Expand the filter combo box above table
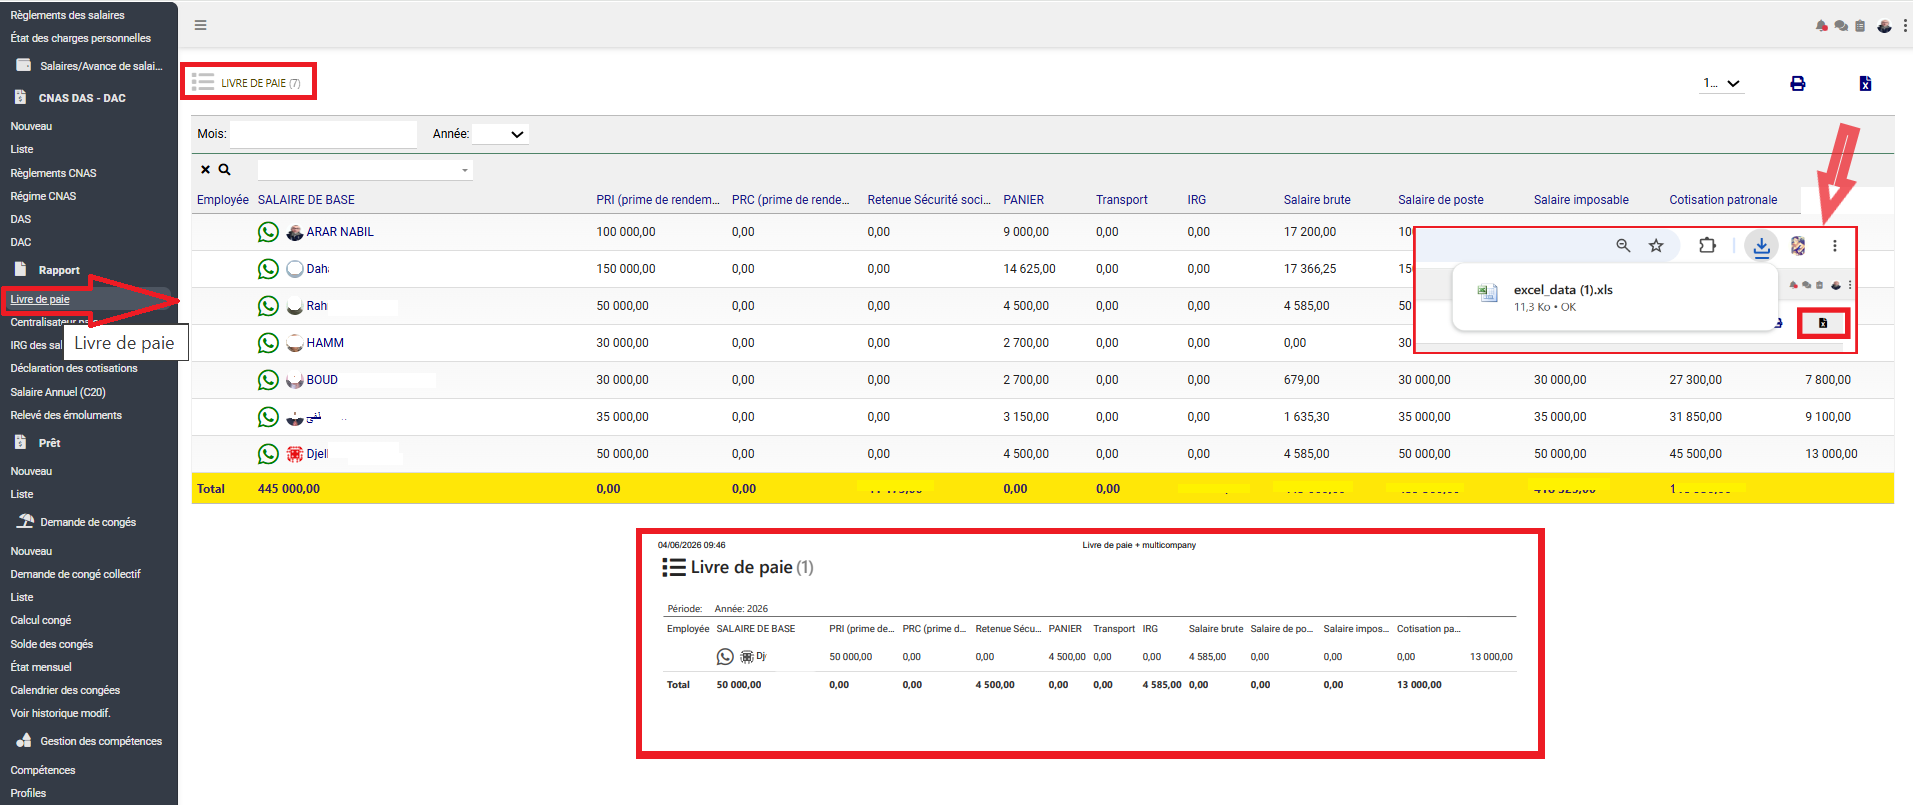1913x805 pixels. tap(365, 170)
